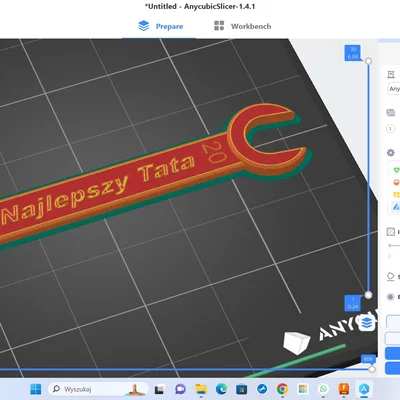Click the filament spool icon
400x400 pixels.
391,113
